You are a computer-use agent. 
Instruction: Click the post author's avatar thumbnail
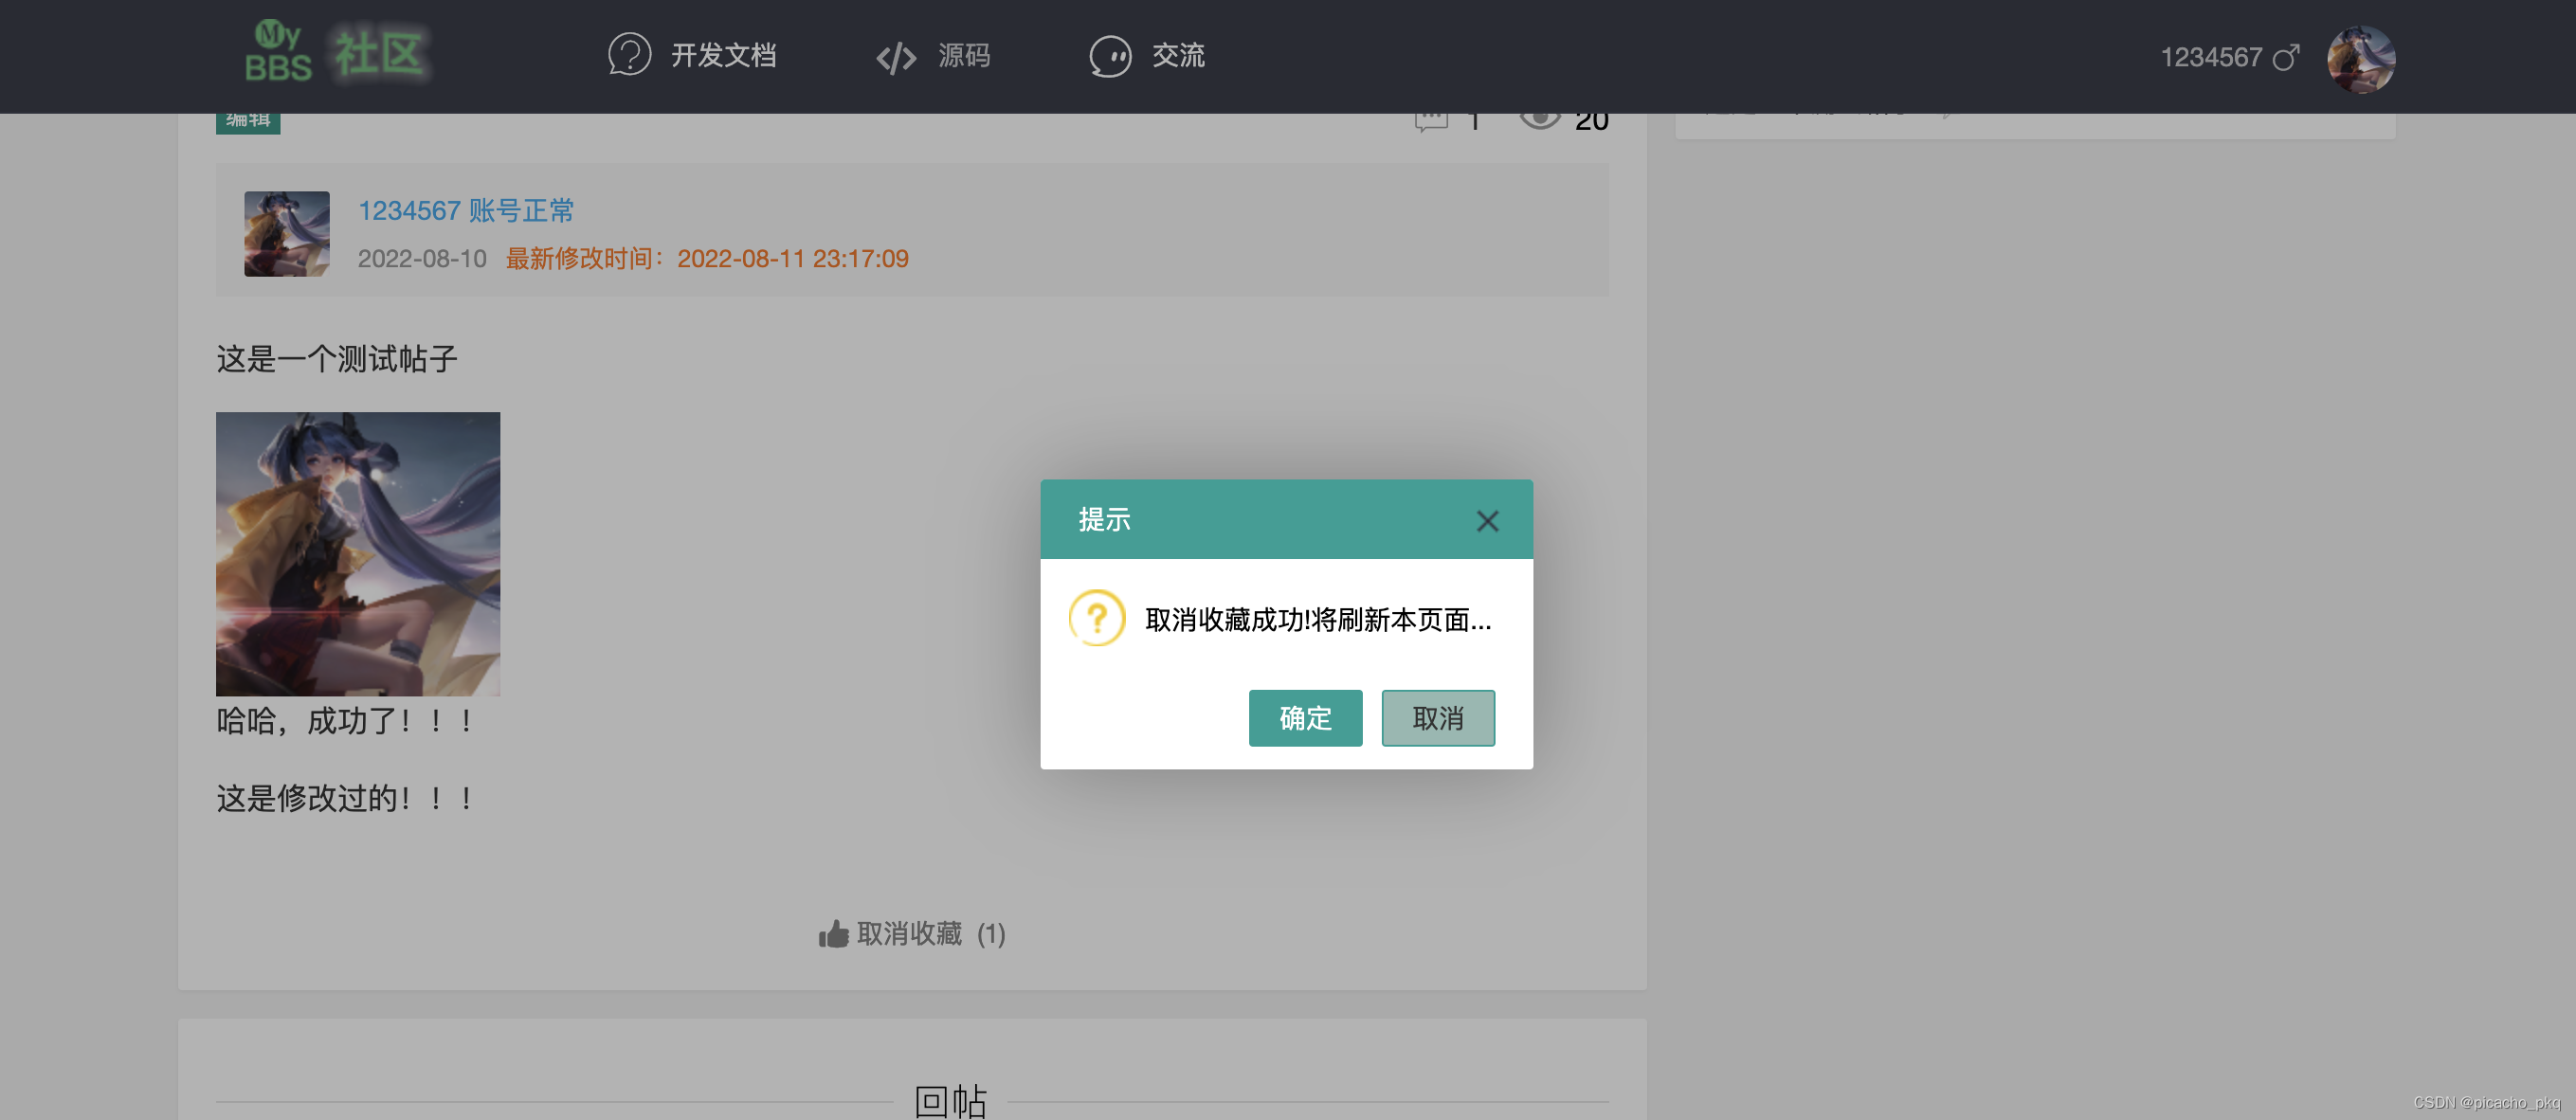coord(287,233)
